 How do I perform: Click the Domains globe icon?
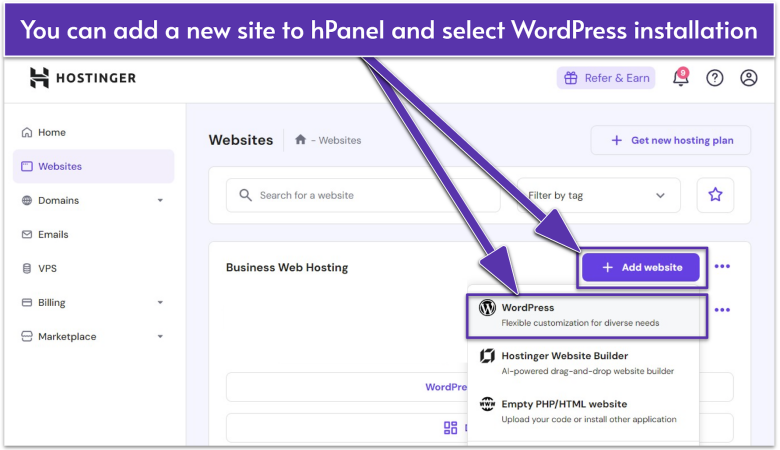point(27,200)
